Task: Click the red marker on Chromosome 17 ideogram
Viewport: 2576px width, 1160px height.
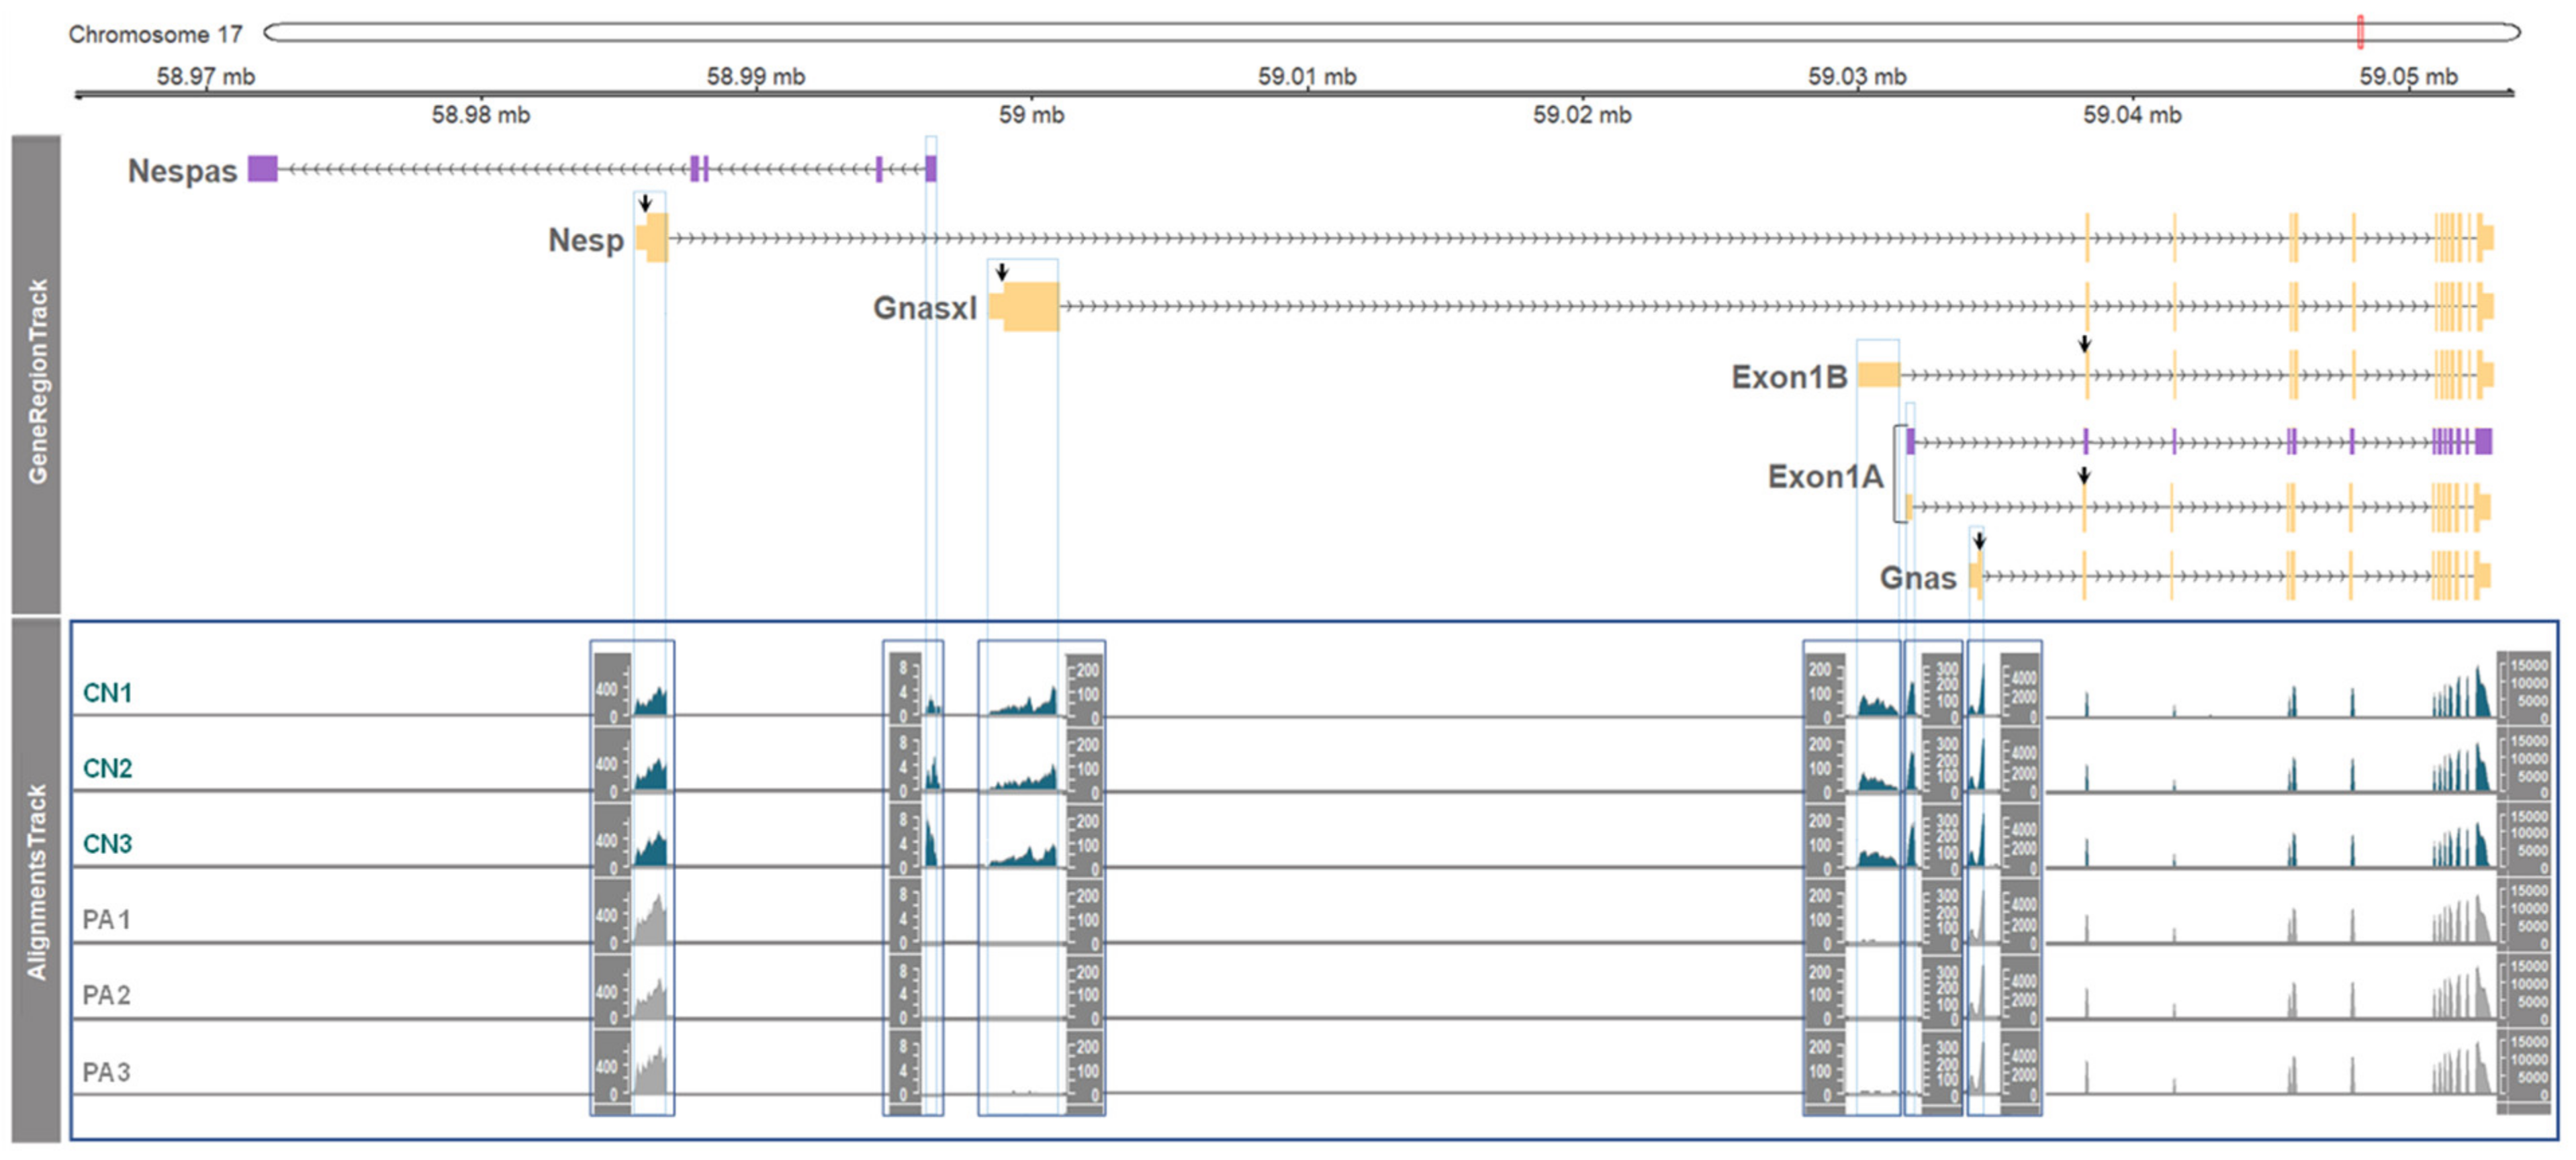Action: pyautogui.click(x=2360, y=32)
